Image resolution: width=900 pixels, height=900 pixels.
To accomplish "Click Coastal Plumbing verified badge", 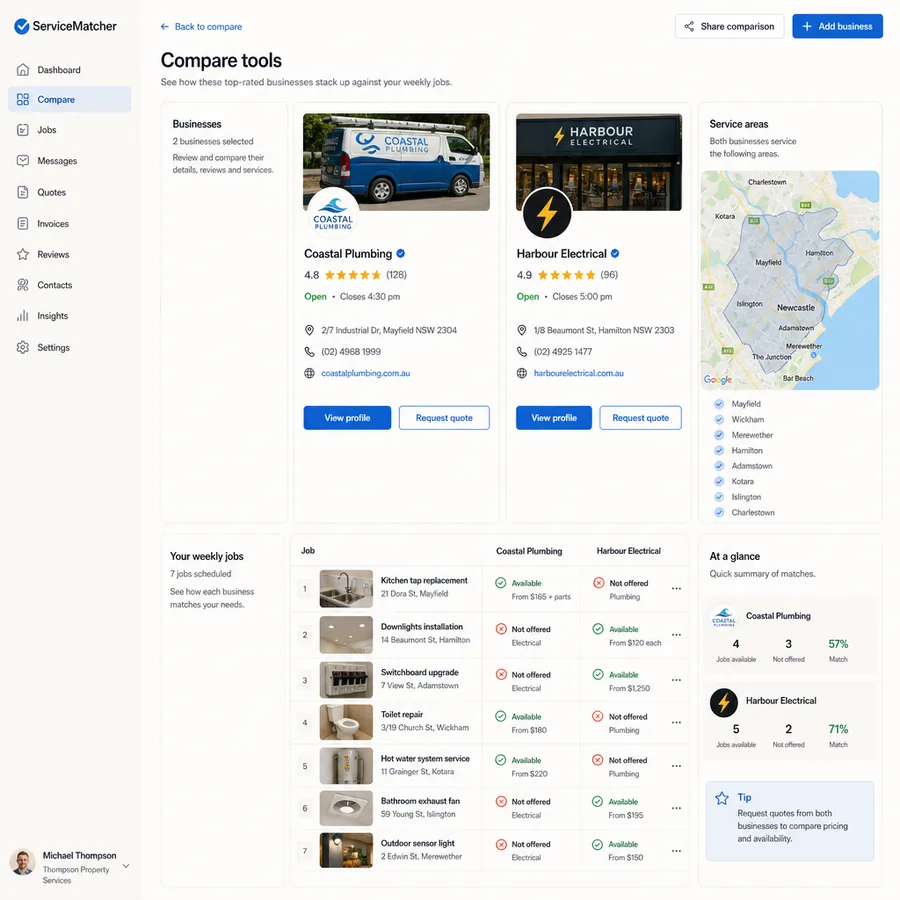I will pyautogui.click(x=401, y=253).
